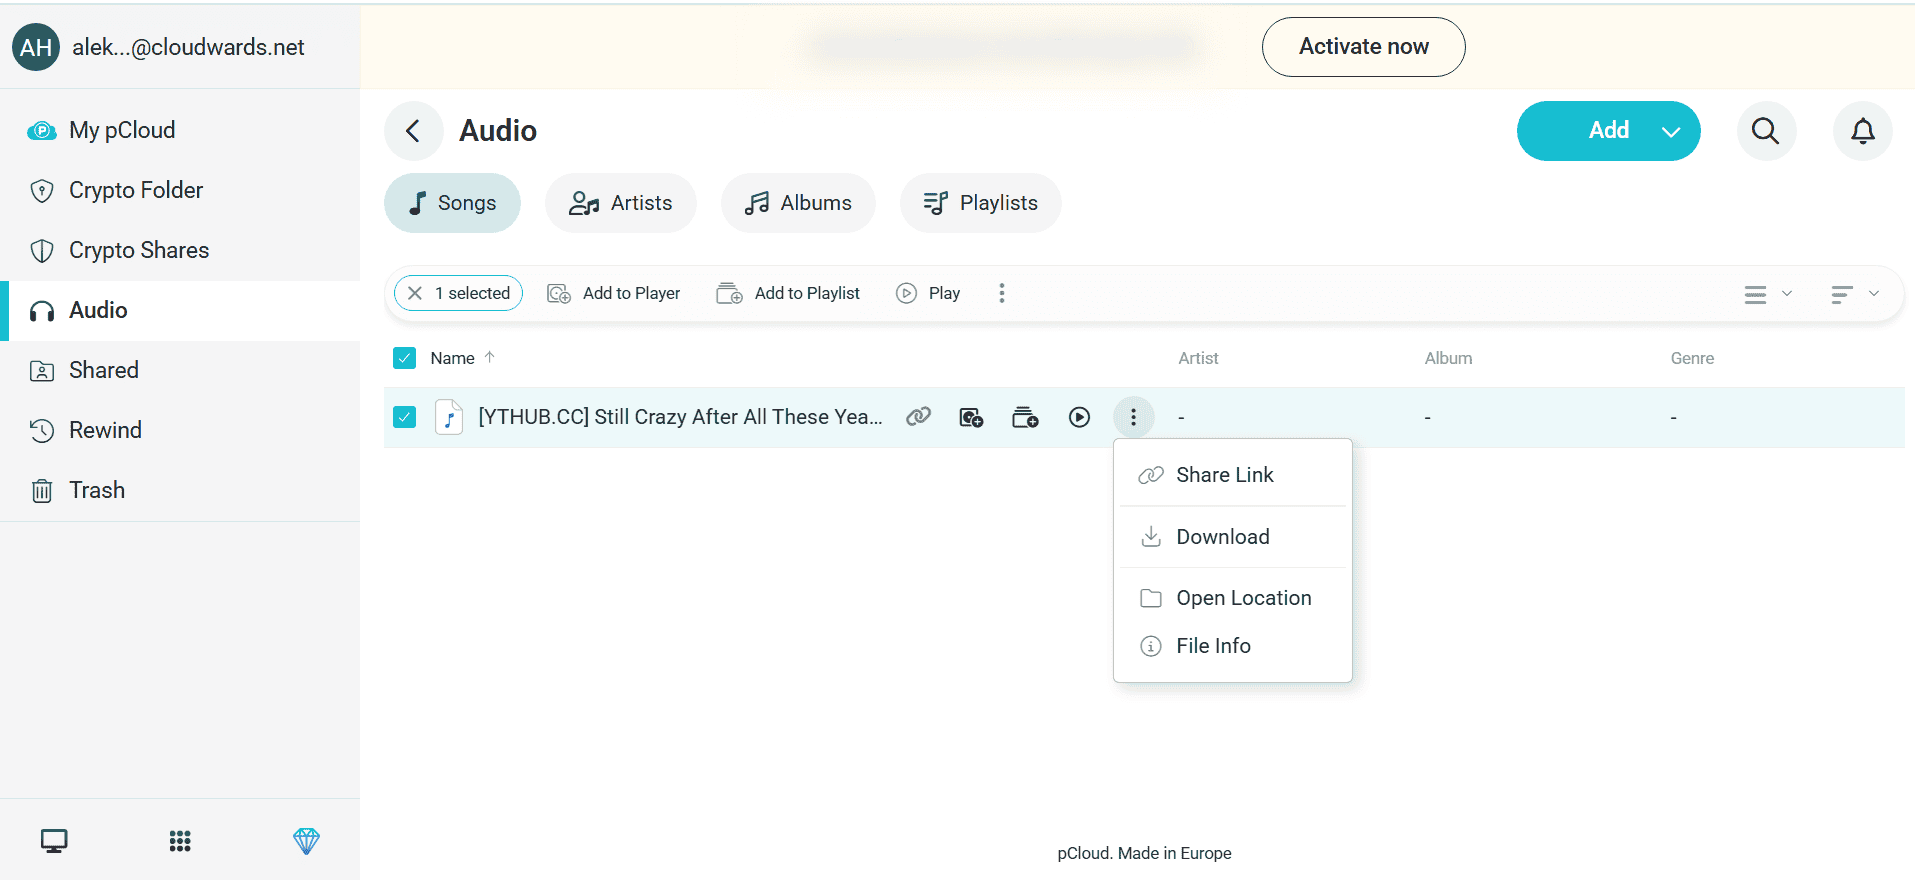The width and height of the screenshot is (1915, 880).
Task: Switch to the Songs tab
Action: click(x=452, y=203)
